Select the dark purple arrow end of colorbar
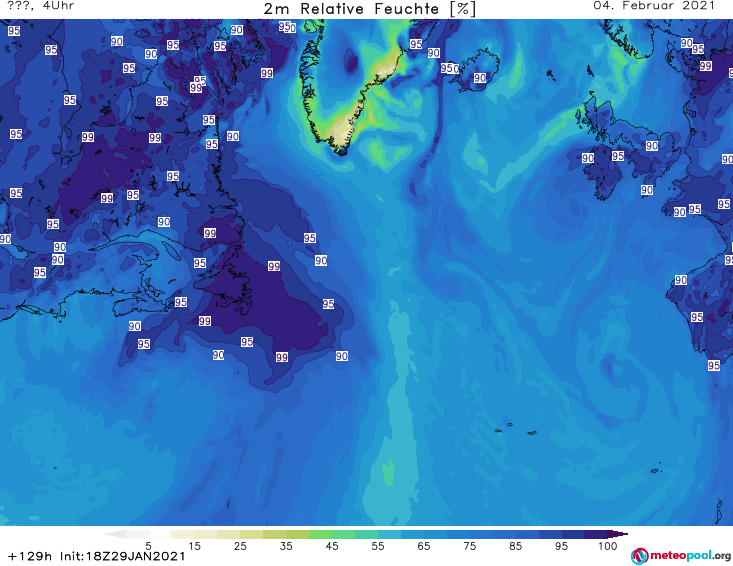This screenshot has width=733, height=566. pyautogui.click(x=618, y=534)
